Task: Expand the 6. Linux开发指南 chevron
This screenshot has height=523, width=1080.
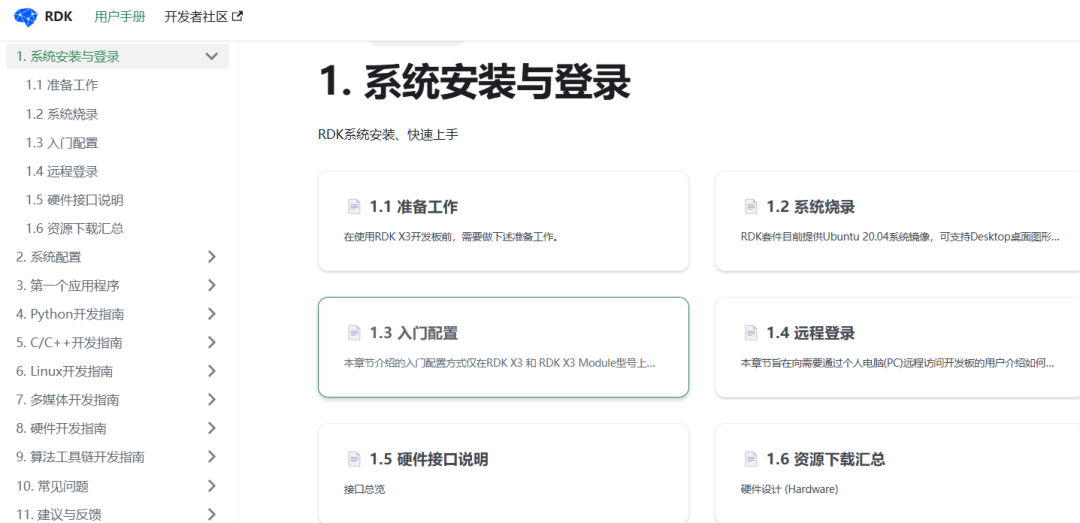Action: [x=211, y=371]
